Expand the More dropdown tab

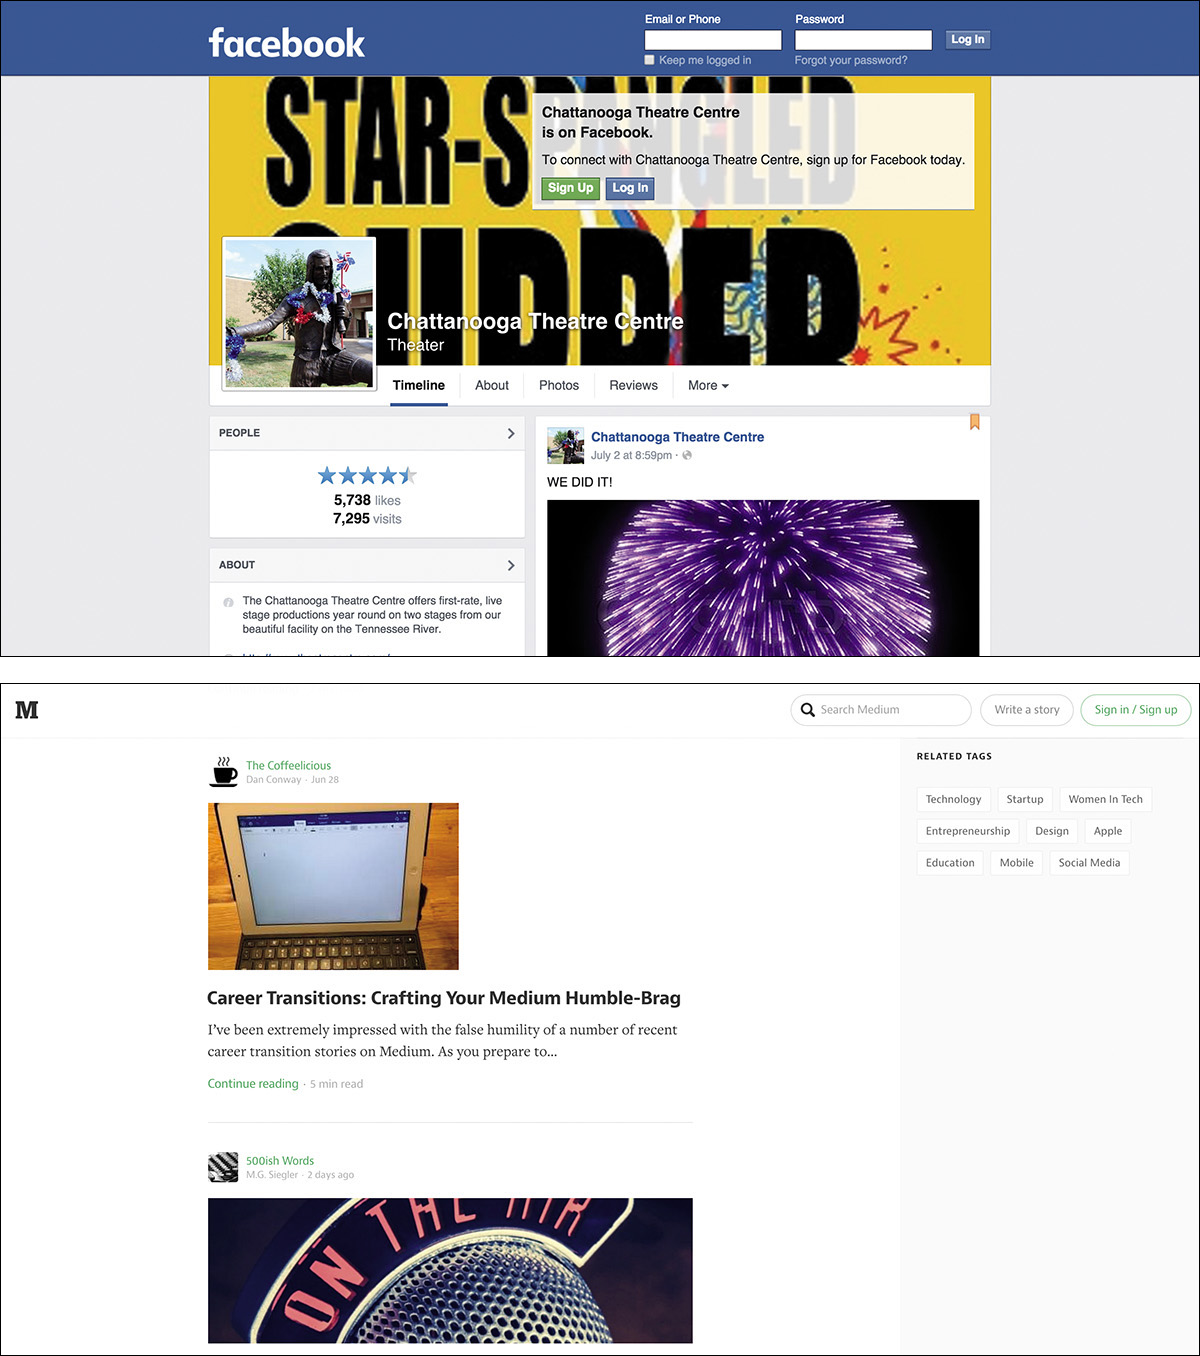(708, 385)
